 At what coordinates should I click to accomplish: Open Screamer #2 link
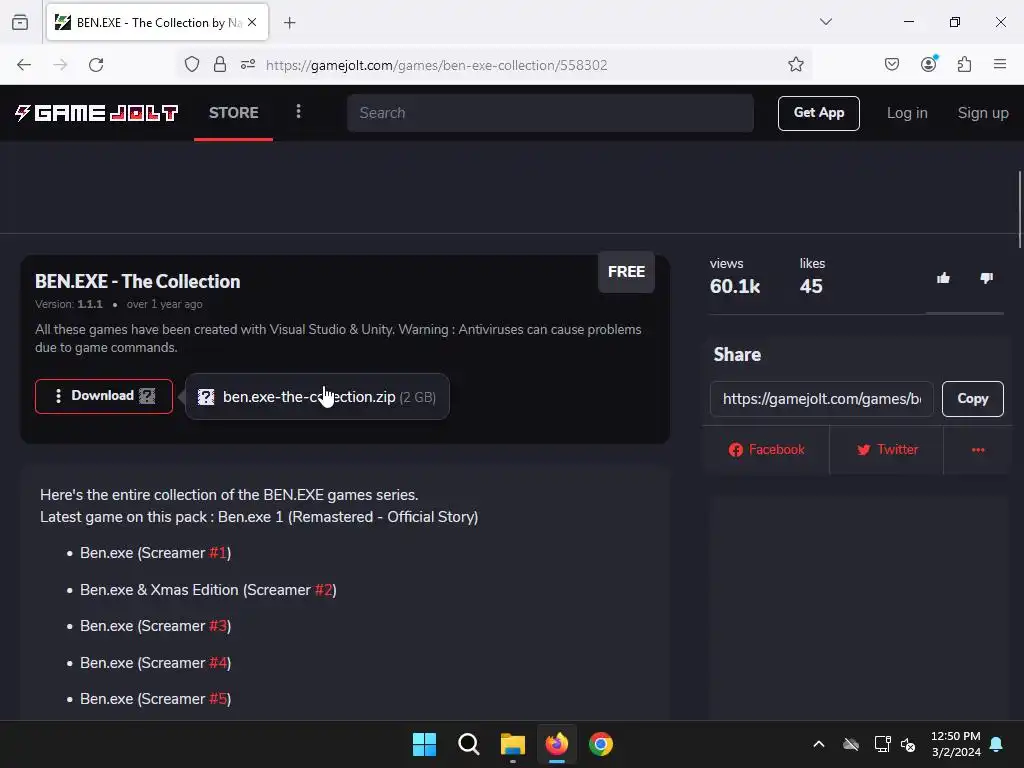(x=323, y=590)
